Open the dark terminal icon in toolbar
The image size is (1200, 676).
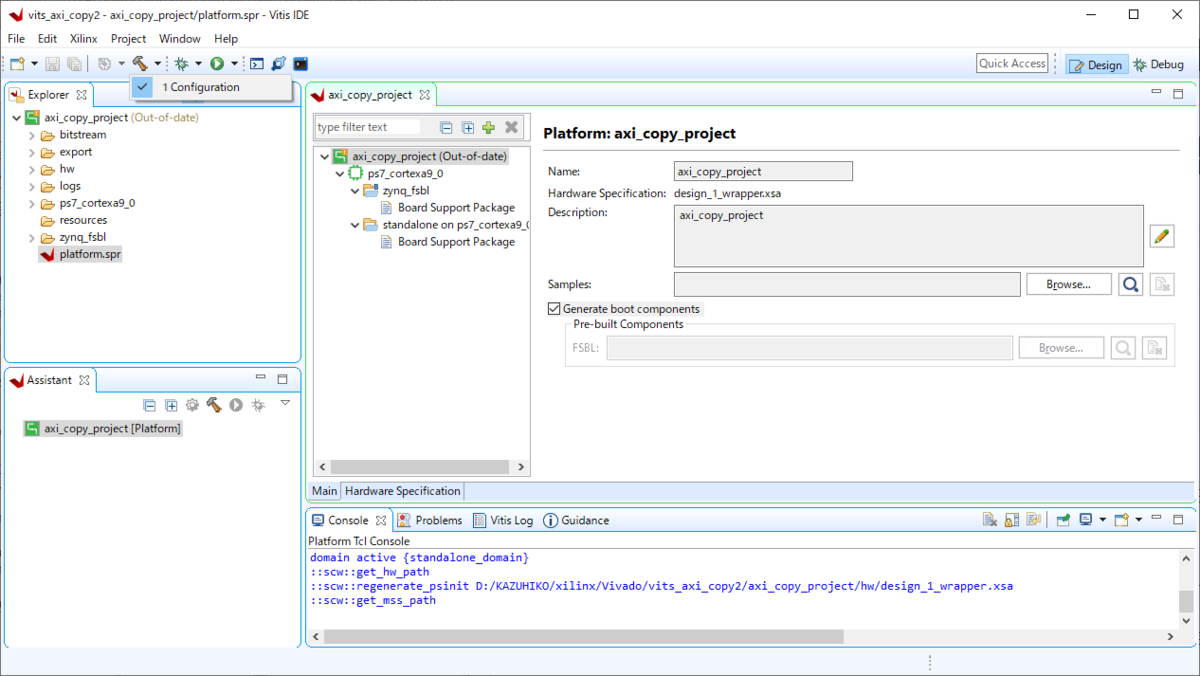[x=300, y=63]
